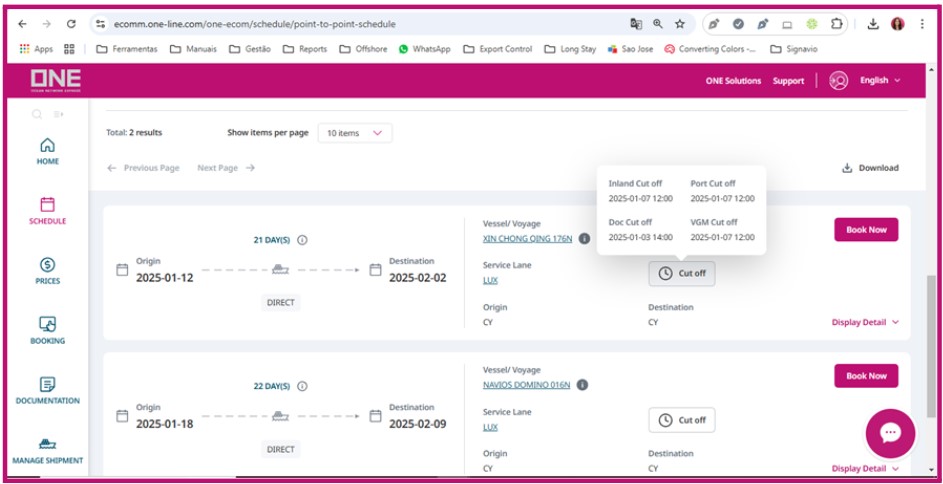The width and height of the screenshot is (943, 484).
Task: Click the browser address bar URL
Action: point(254,24)
